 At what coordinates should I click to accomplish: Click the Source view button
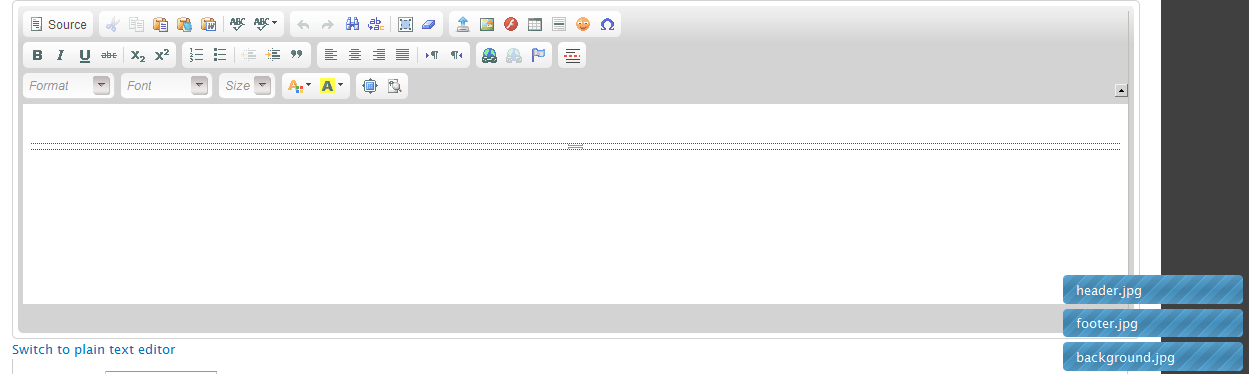pyautogui.click(x=58, y=24)
